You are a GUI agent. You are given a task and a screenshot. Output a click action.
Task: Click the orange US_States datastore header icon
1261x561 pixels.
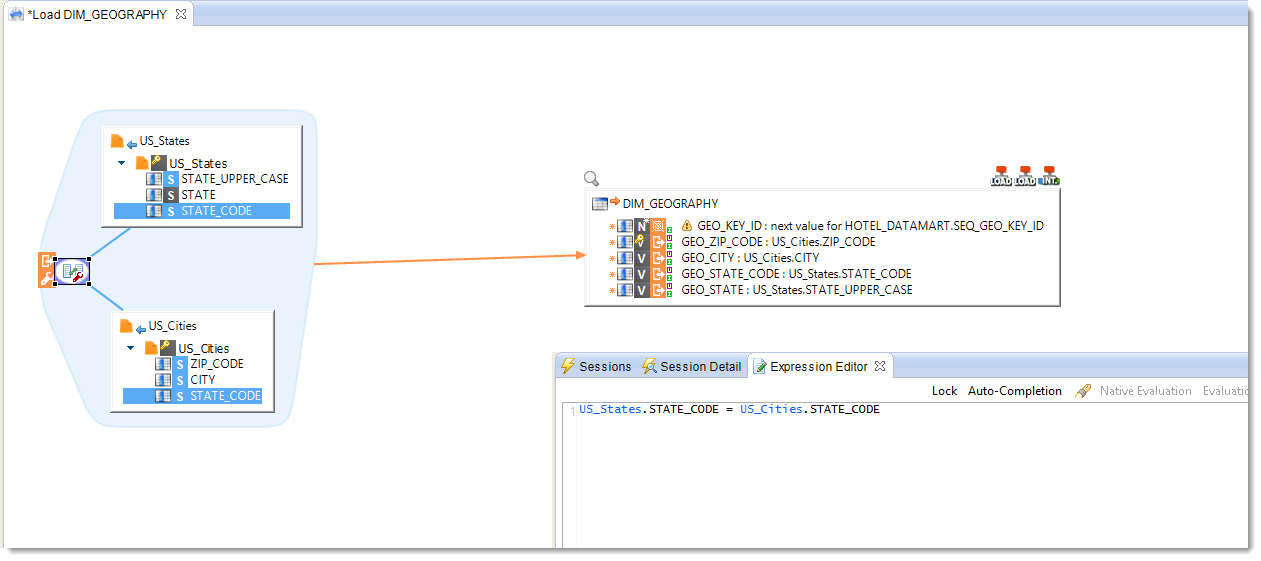click(117, 141)
